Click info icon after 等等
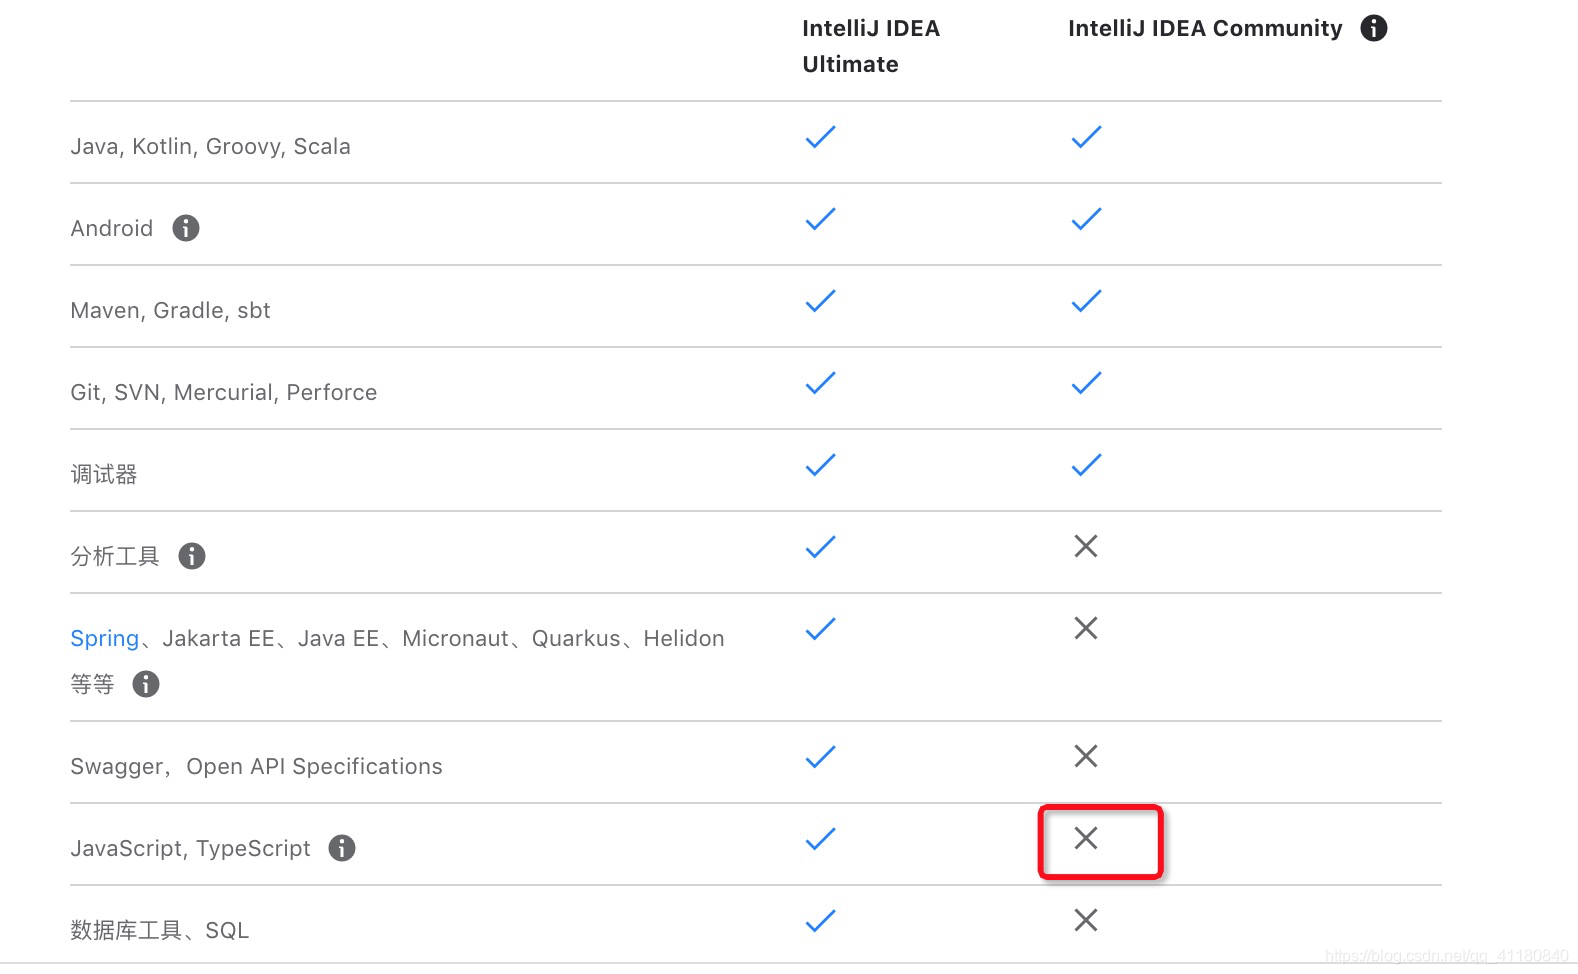 tap(146, 684)
